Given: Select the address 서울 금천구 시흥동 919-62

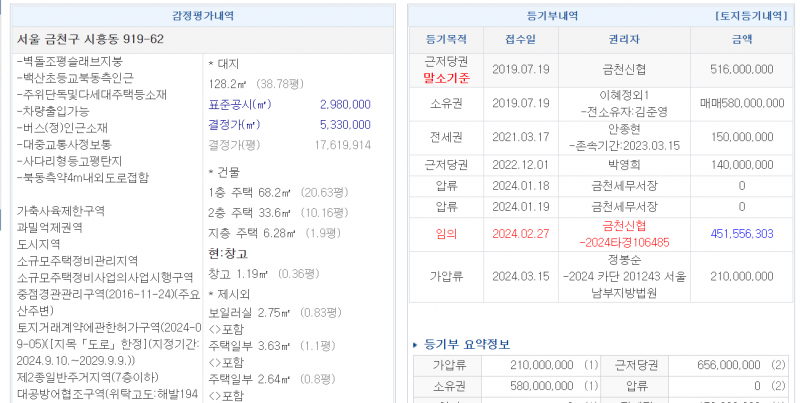Looking at the screenshot, I should pyautogui.click(x=91, y=39).
